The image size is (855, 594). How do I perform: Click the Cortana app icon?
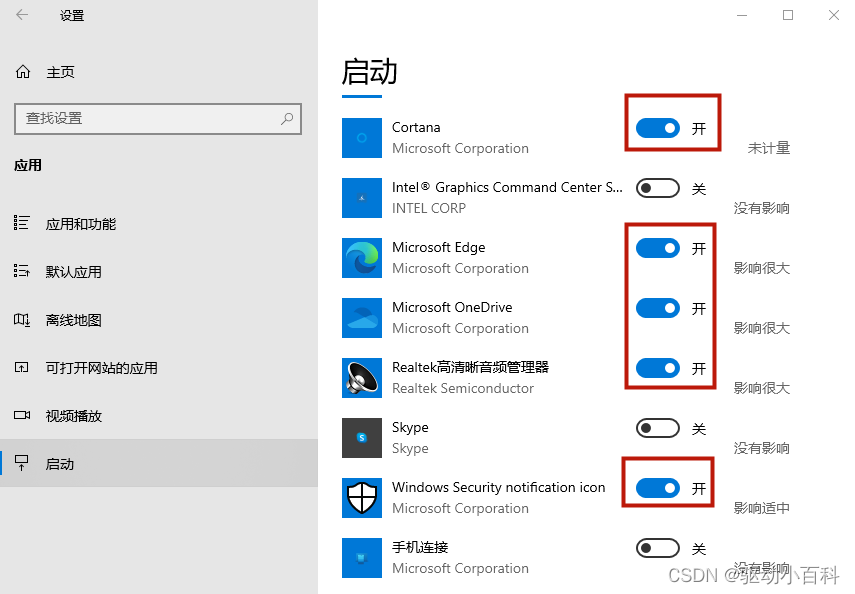(x=362, y=138)
